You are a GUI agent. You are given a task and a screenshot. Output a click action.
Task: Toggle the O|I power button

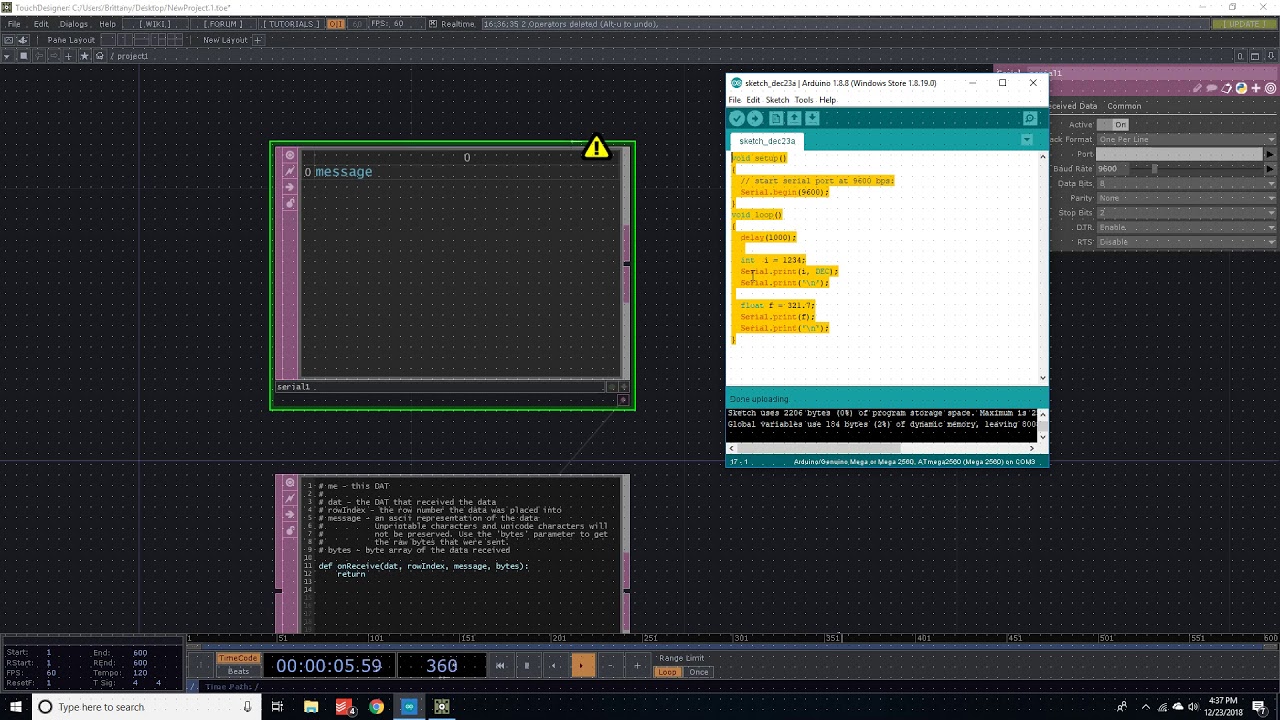click(335, 24)
